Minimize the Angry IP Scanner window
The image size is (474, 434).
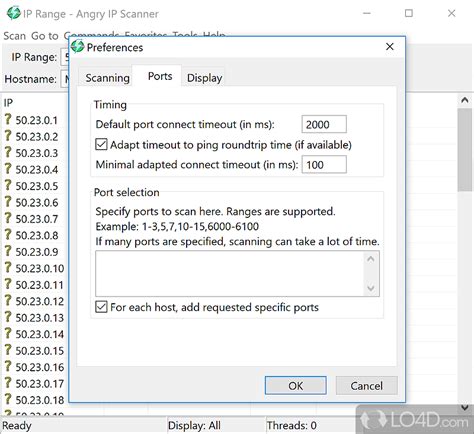(x=367, y=13)
